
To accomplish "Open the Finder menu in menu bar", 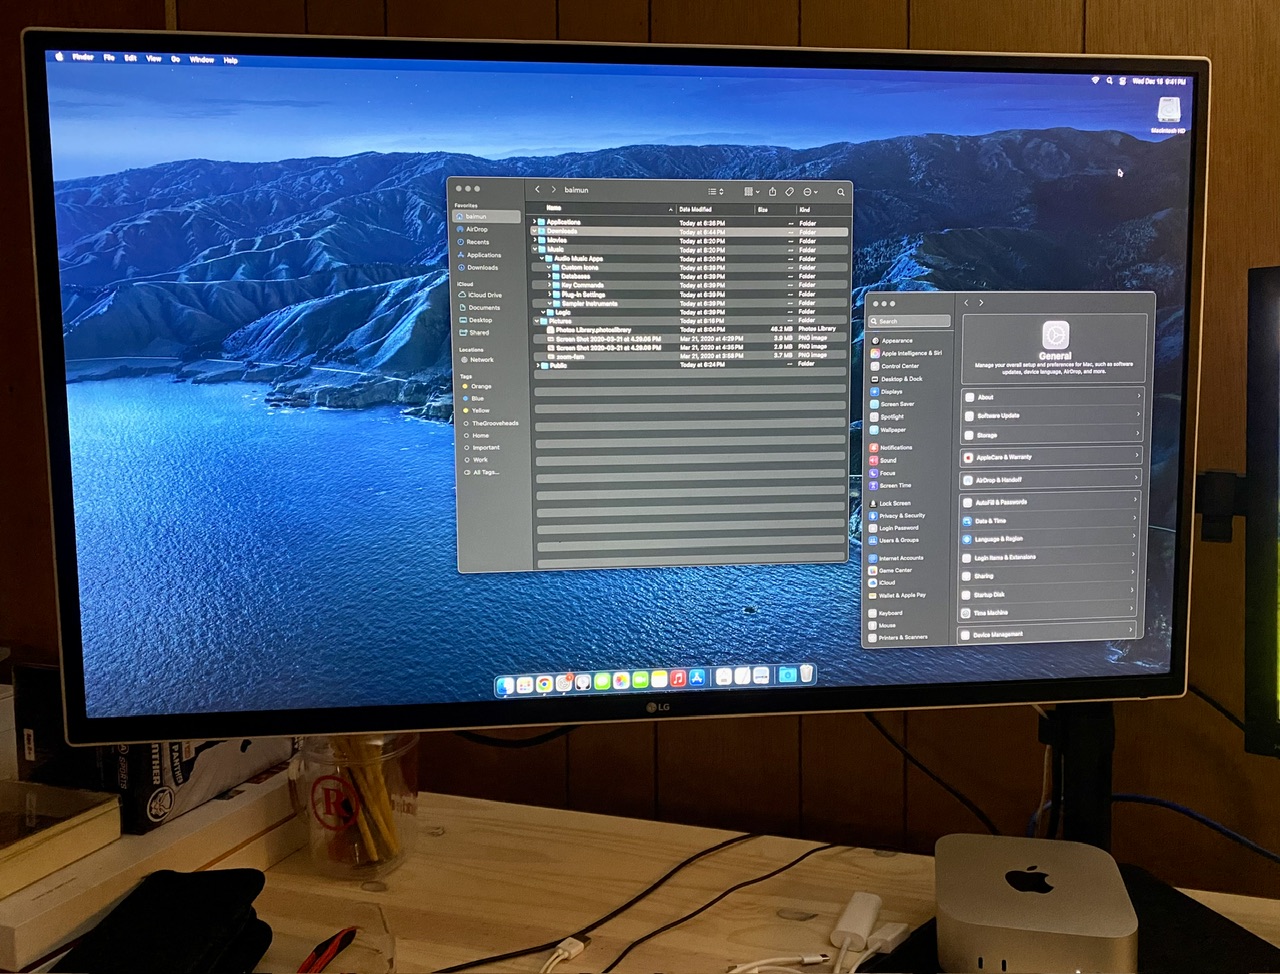I will pos(83,57).
